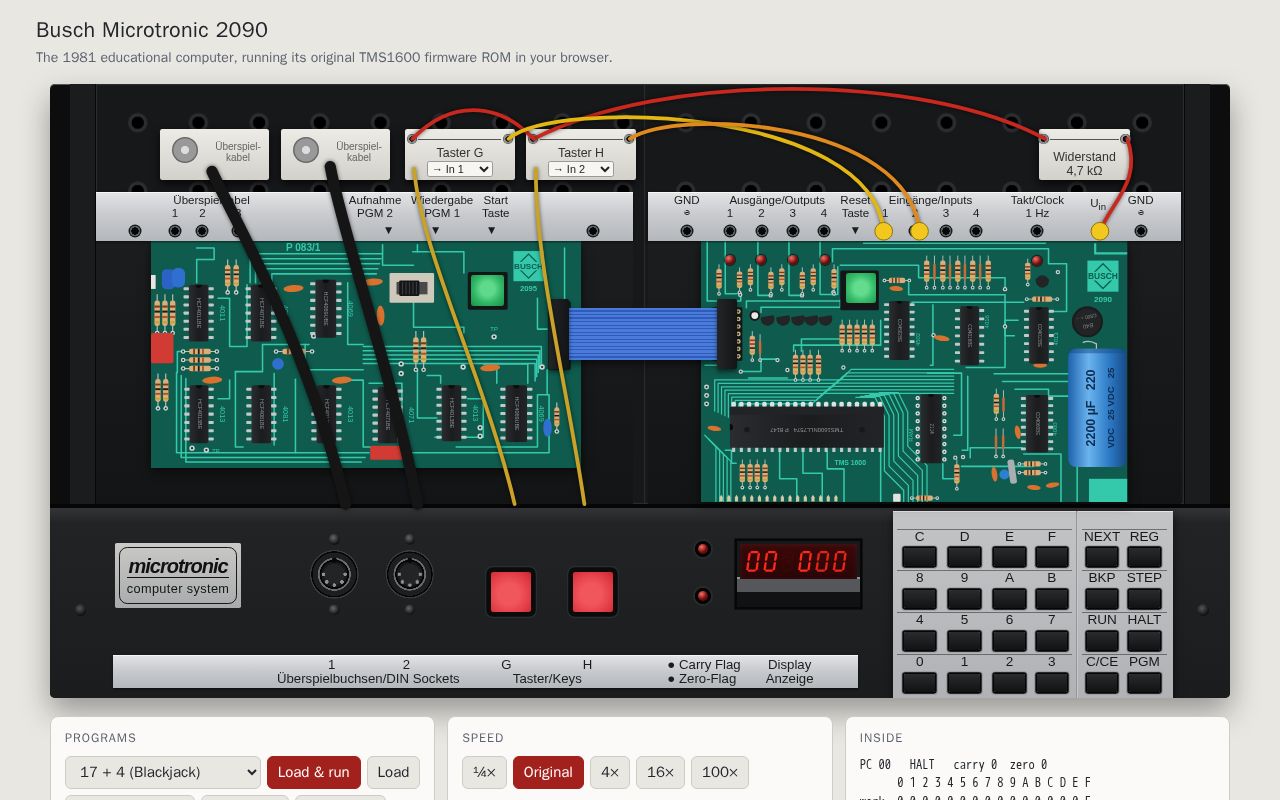This screenshot has height=800, width=1280.
Task: Tap the STEP key on the keypad
Action: [x=1144, y=598]
